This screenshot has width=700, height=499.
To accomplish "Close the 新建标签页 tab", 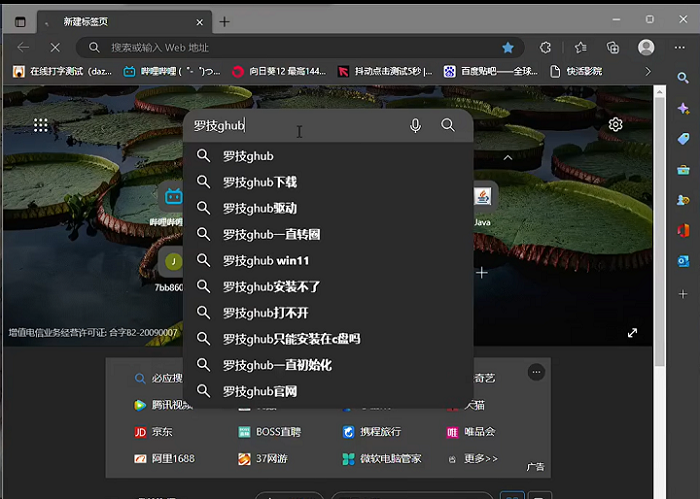I will 200,22.
